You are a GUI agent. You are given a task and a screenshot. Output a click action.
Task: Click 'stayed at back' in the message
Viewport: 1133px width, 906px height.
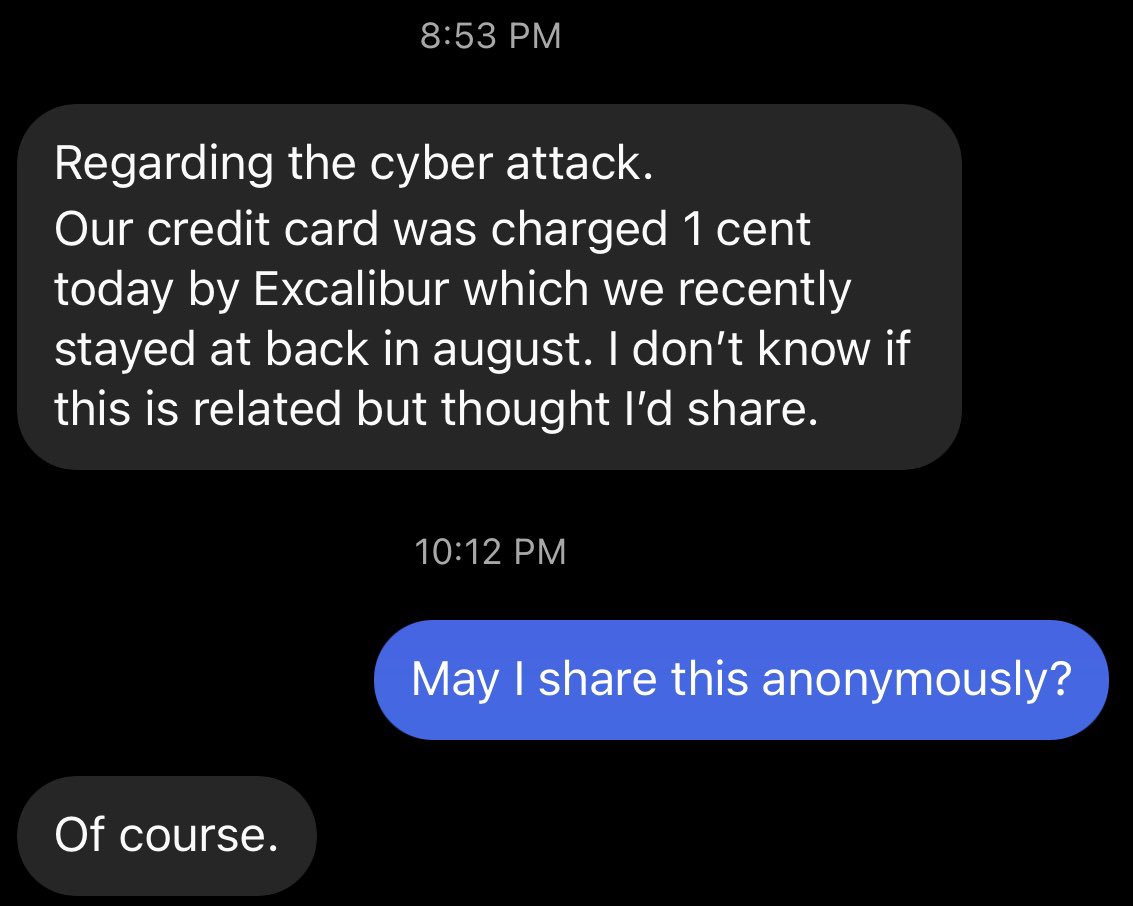point(212,350)
